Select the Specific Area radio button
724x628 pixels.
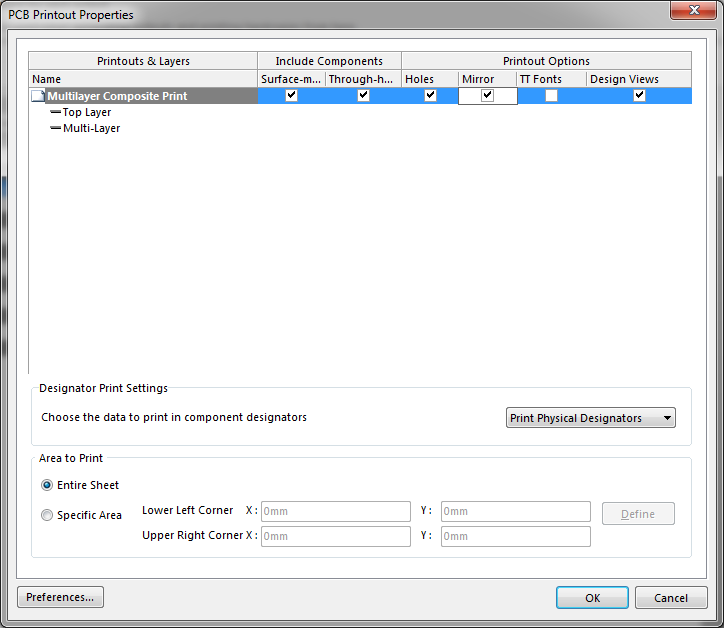(x=47, y=515)
